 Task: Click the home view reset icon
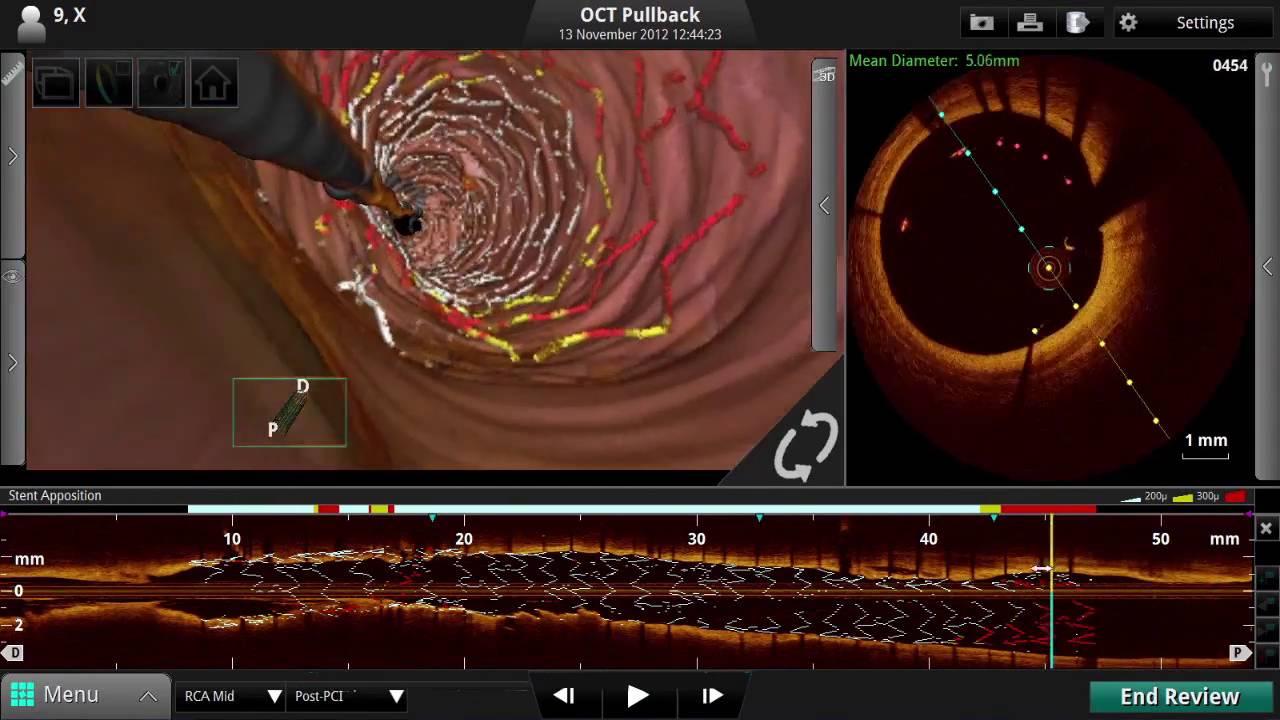[x=212, y=84]
